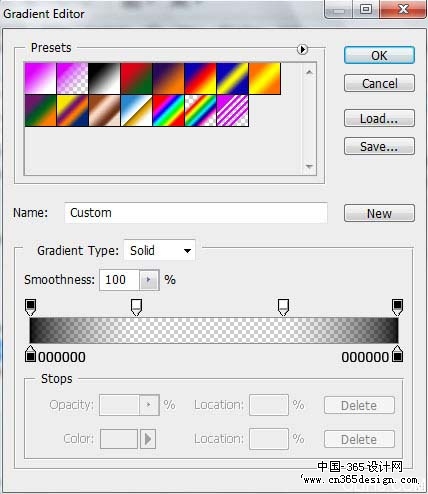428x494 pixels.
Task: Choose the copper metallic gradient preset
Action: (104, 110)
